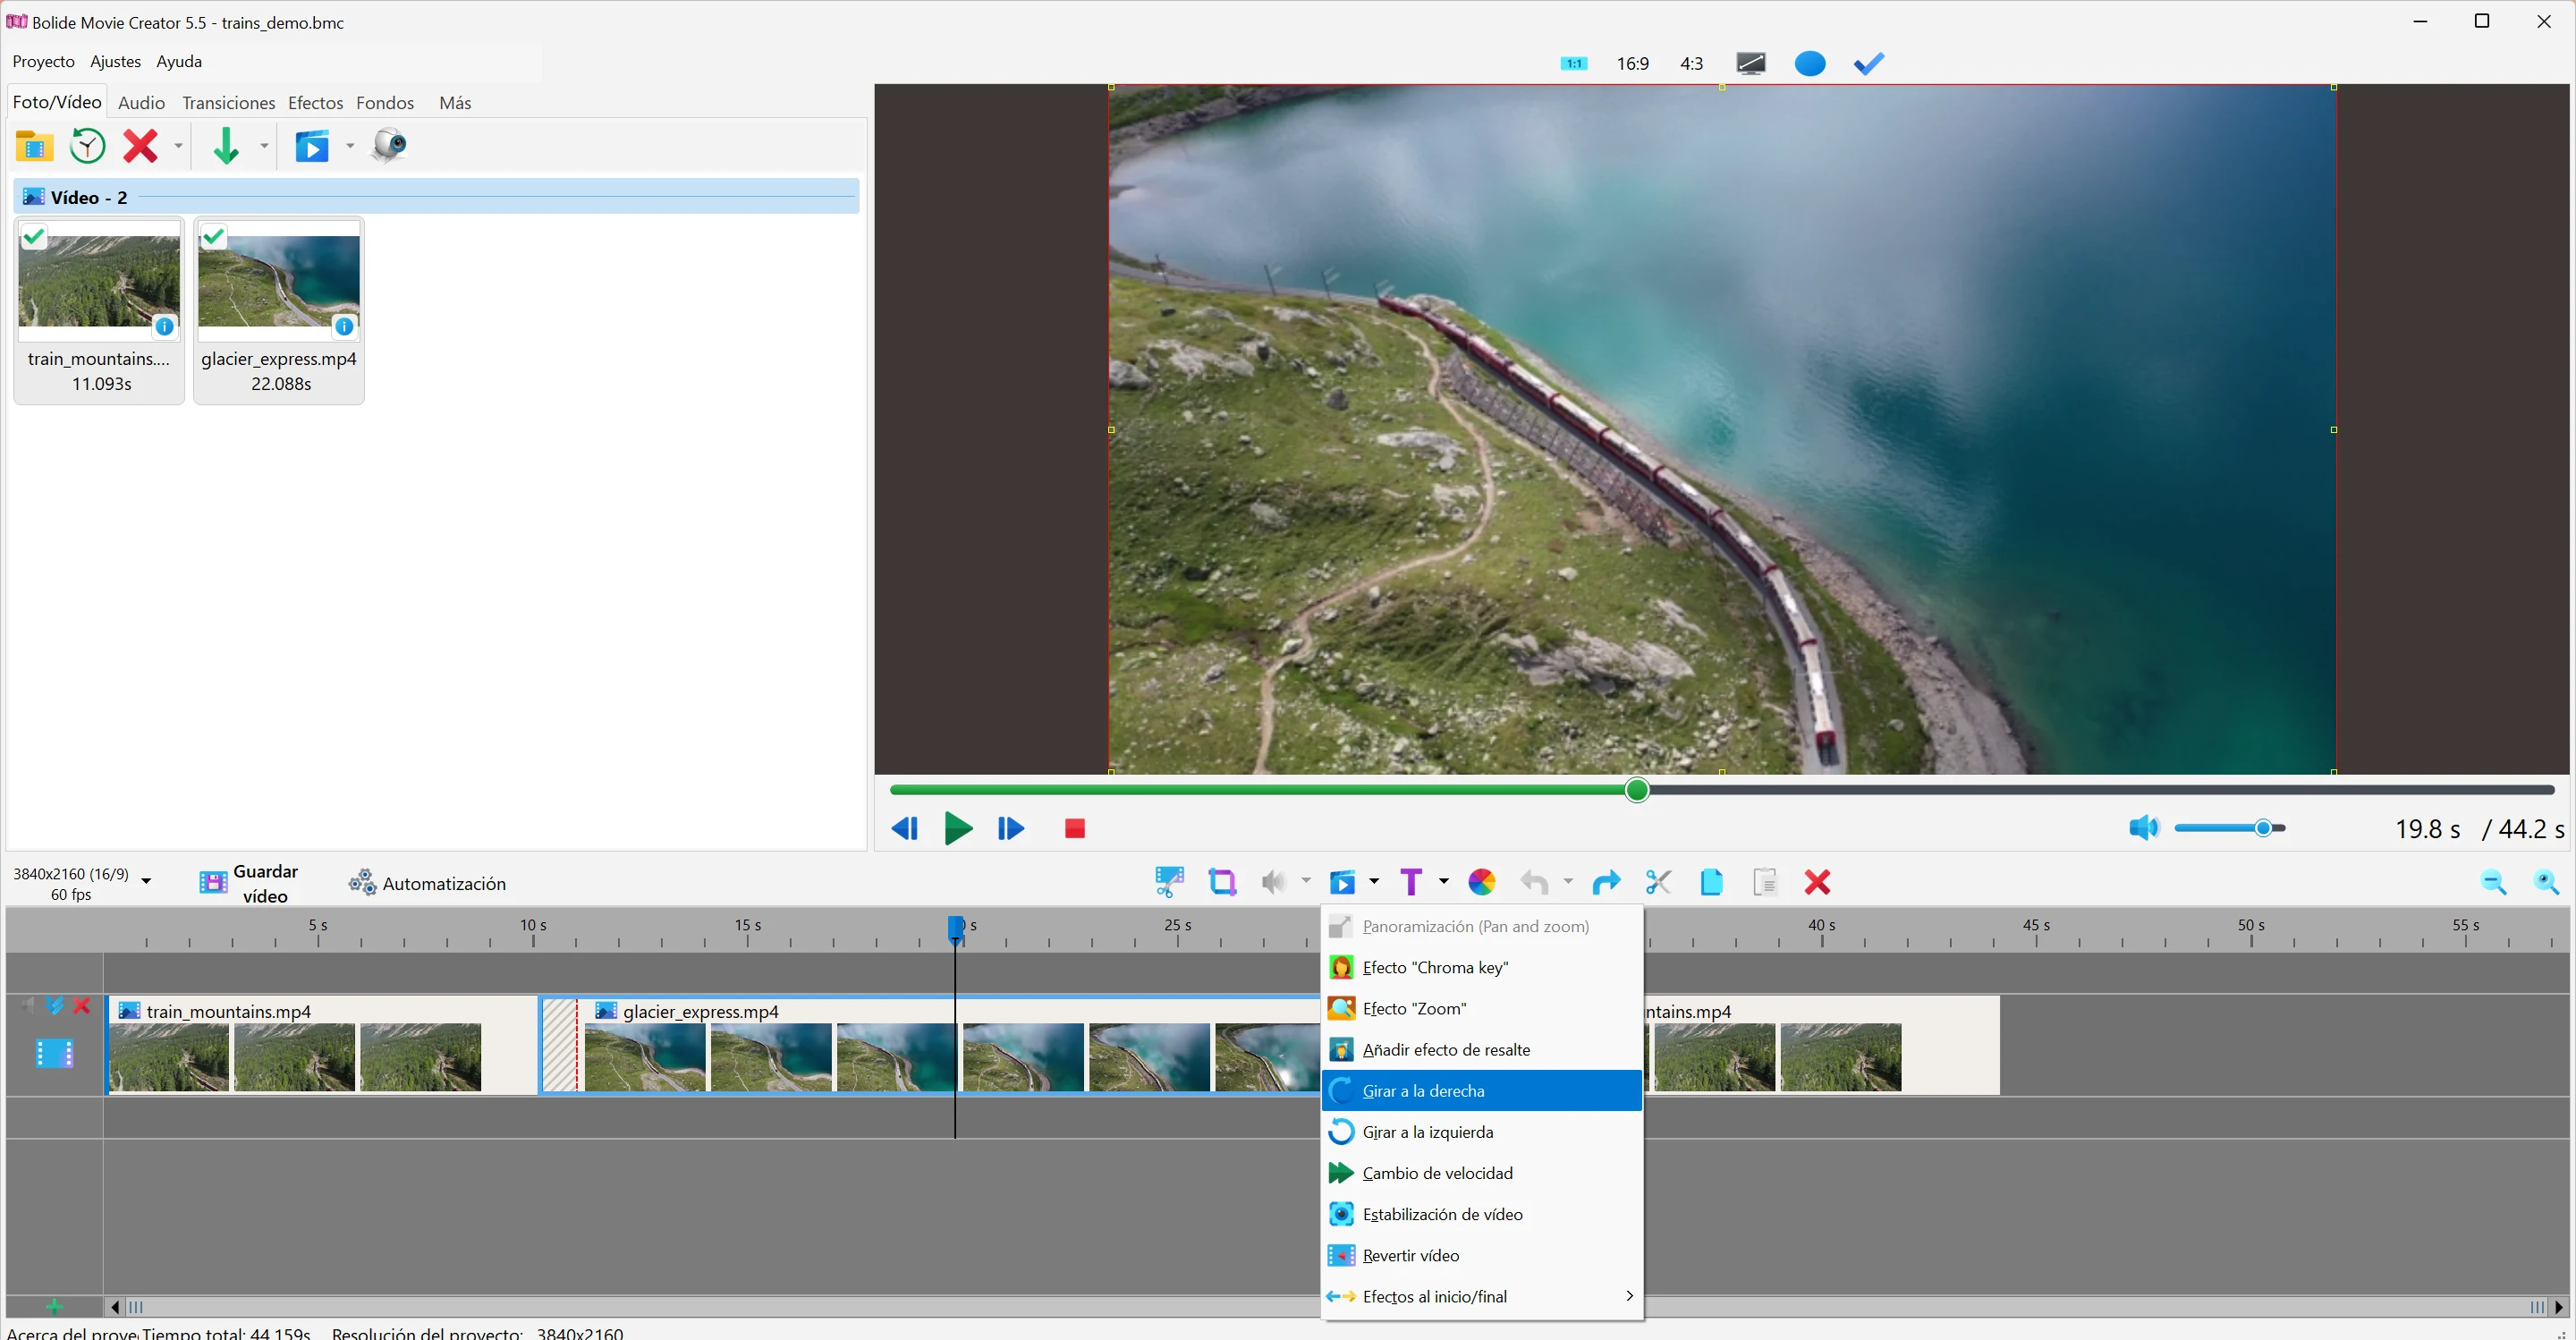Expand the Text tool dropdown arrow
This screenshot has width=2576, height=1340.
pyautogui.click(x=1444, y=881)
